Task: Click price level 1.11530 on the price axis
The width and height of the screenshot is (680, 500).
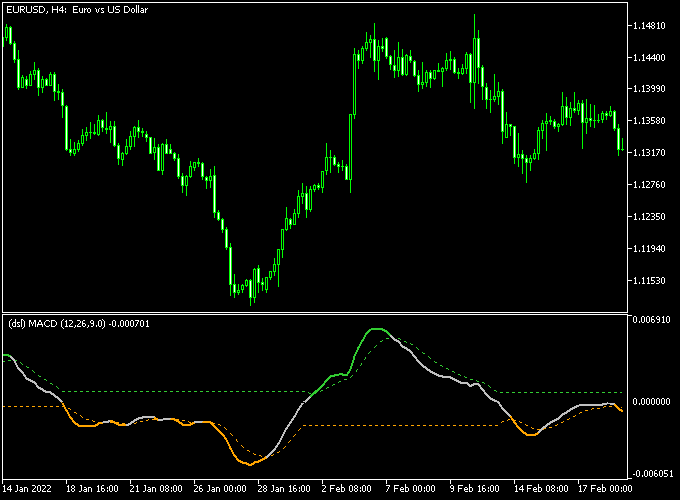Action: [x=649, y=281]
